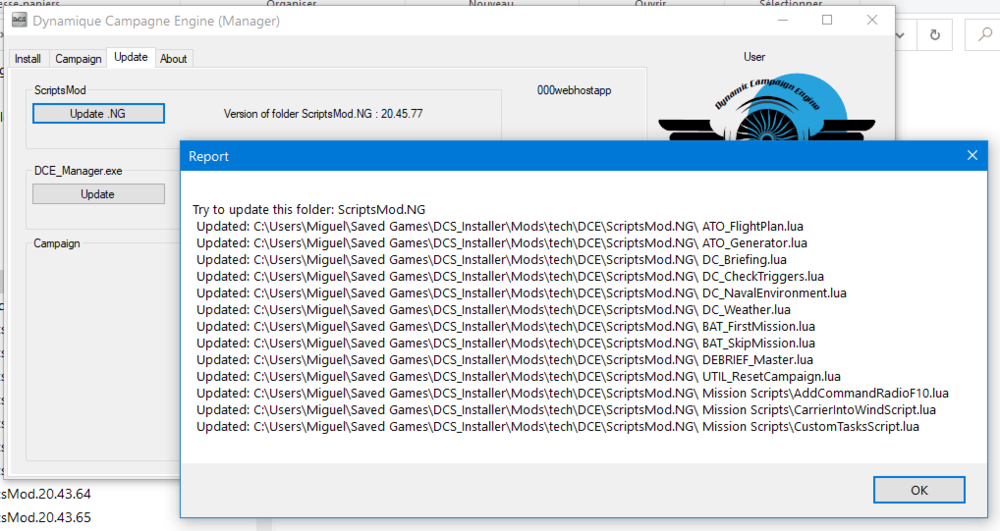Screen dimensions: 1000x531
Task: Close the DCE Manager window
Action: click(872, 20)
